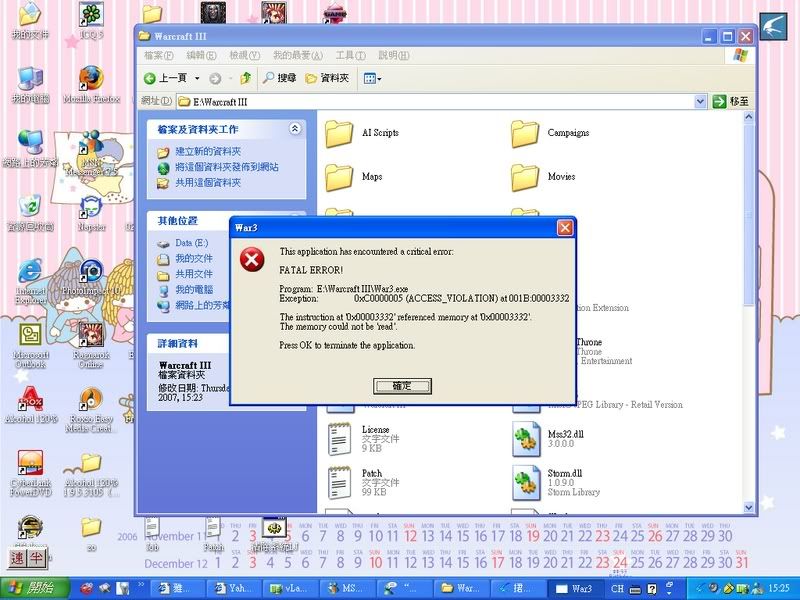800x600 pixels.
Task: Open the Maps folder icon
Action: coord(340,177)
